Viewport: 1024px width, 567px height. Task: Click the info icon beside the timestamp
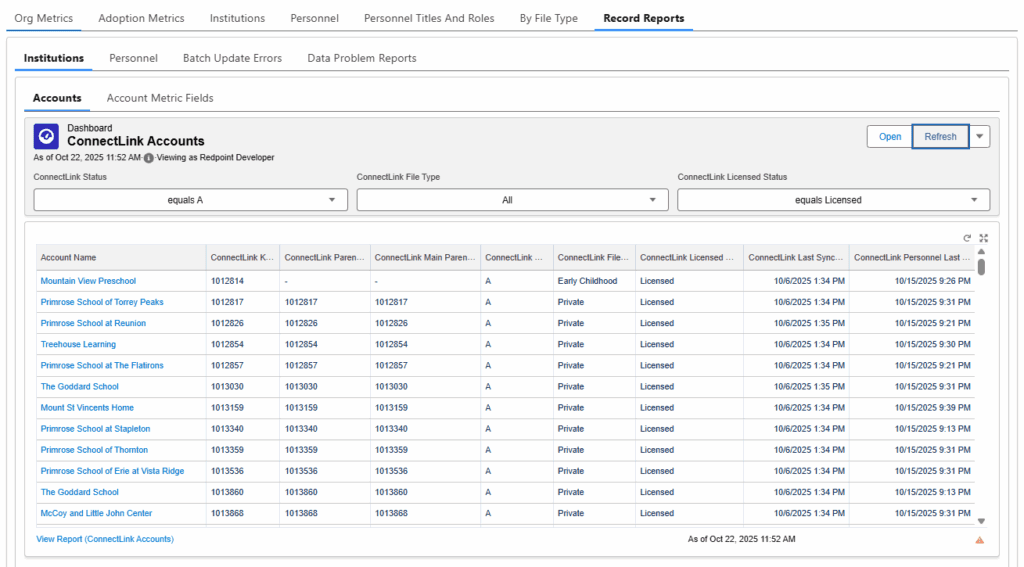tap(149, 158)
